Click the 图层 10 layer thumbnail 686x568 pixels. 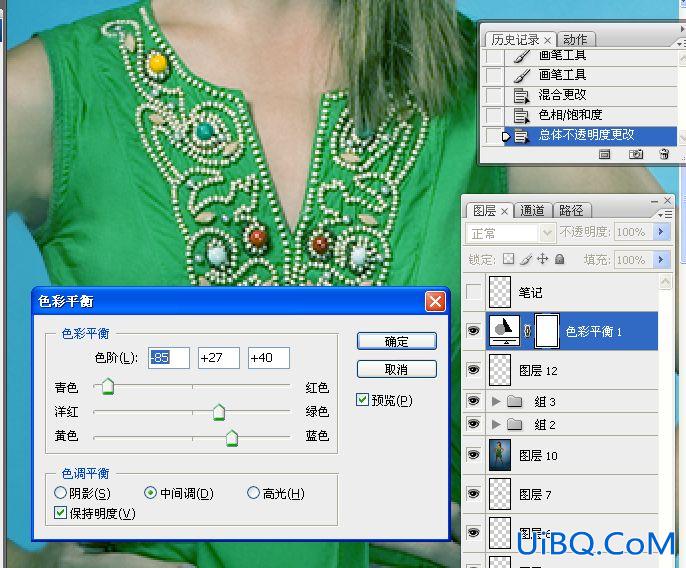500,455
